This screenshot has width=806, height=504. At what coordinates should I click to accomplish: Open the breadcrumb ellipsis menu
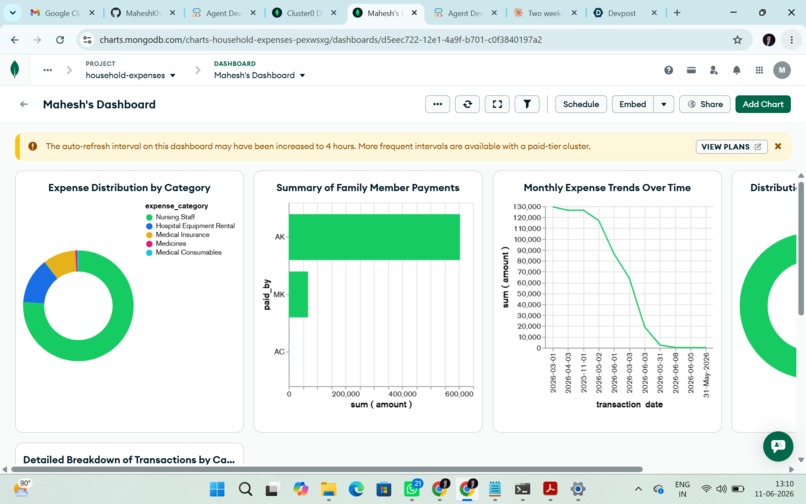pyautogui.click(x=47, y=70)
